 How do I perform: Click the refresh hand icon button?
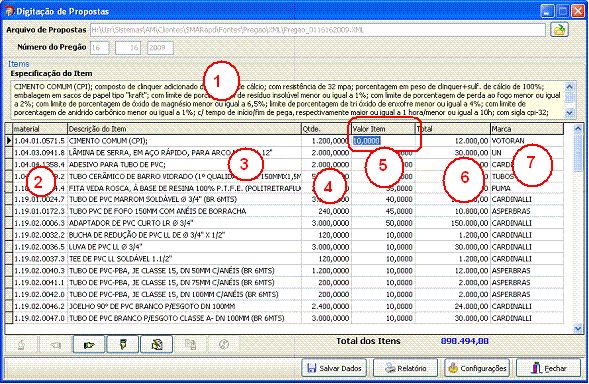157,344
